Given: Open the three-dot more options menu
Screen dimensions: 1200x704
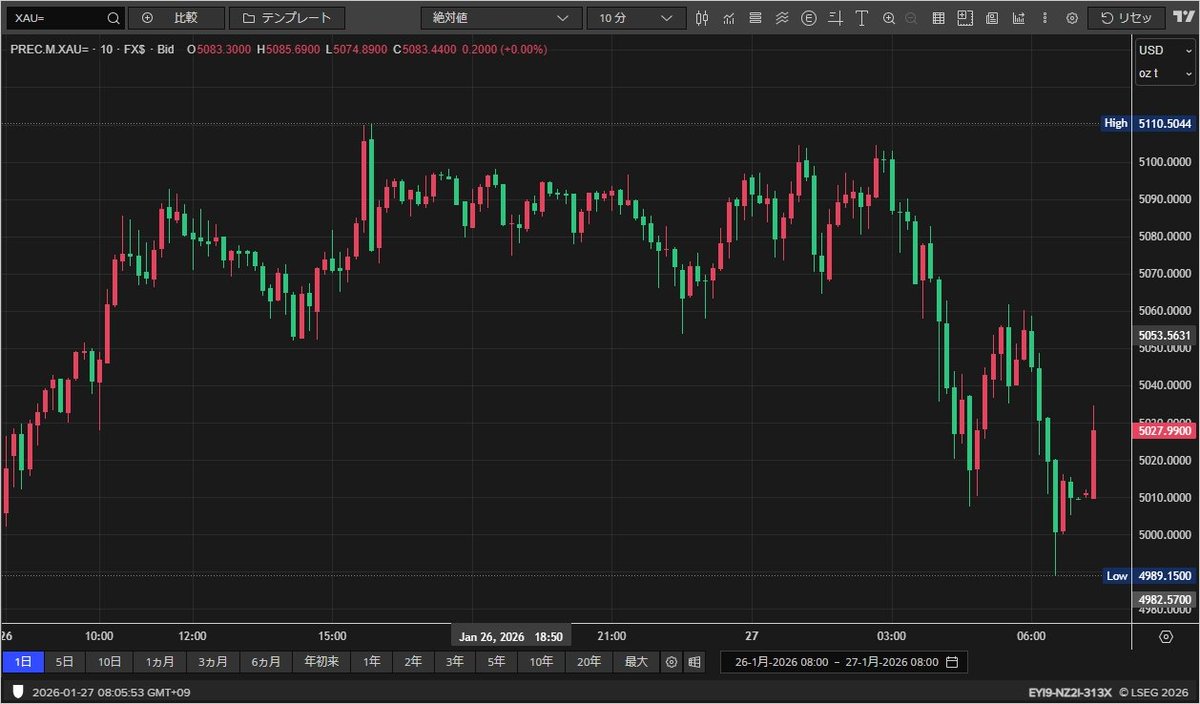Looking at the screenshot, I should point(1044,18).
